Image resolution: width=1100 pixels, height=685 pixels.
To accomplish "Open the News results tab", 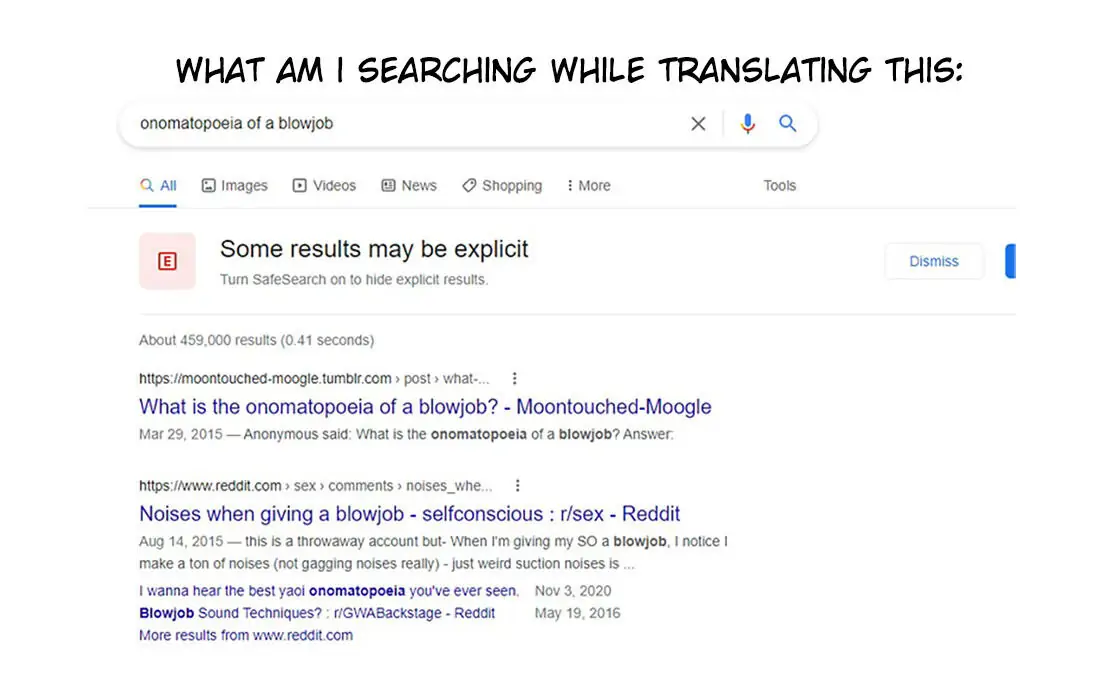I will point(409,186).
